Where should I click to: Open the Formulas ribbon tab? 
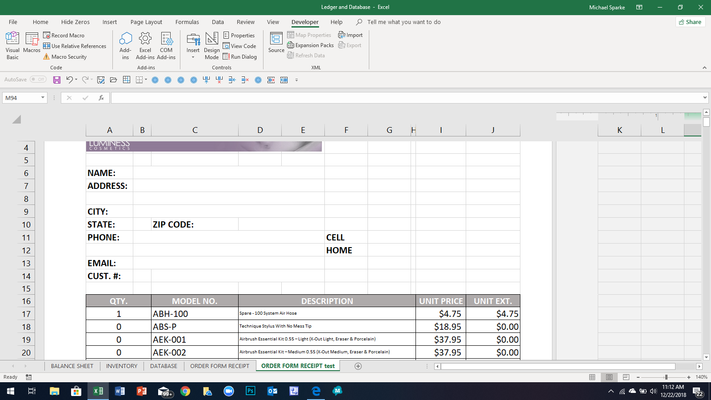[187, 22]
